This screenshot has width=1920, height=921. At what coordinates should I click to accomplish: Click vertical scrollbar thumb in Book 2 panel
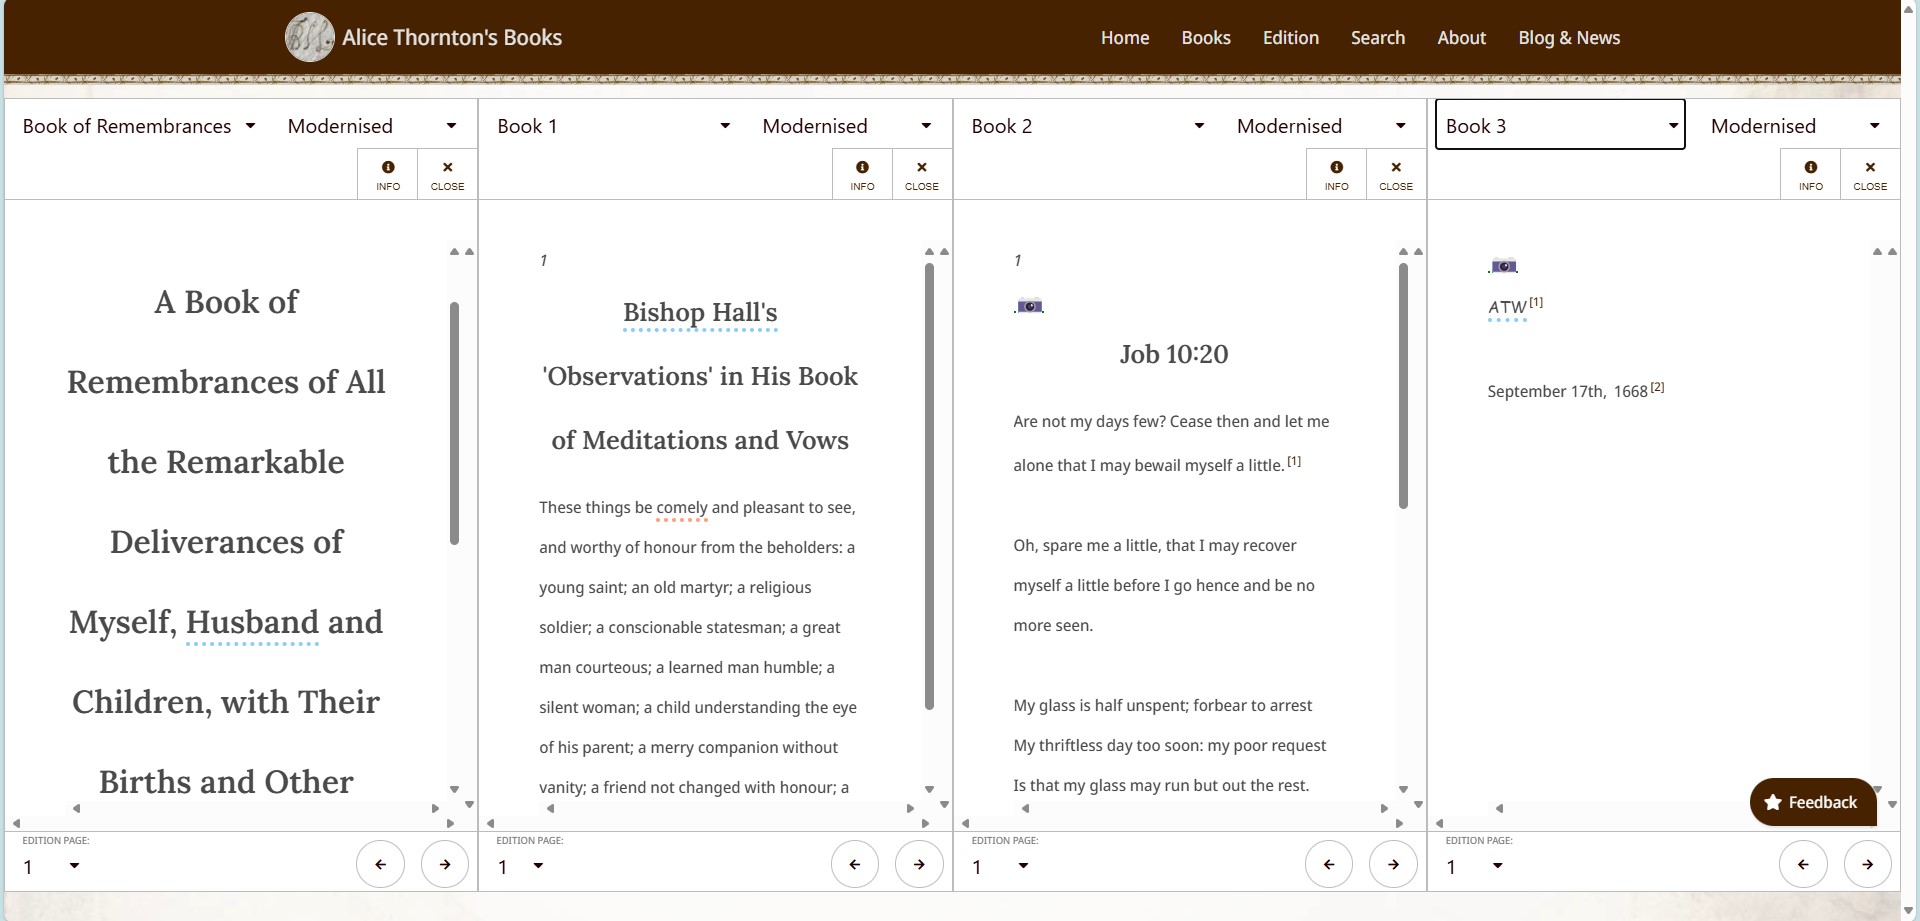click(x=1403, y=387)
